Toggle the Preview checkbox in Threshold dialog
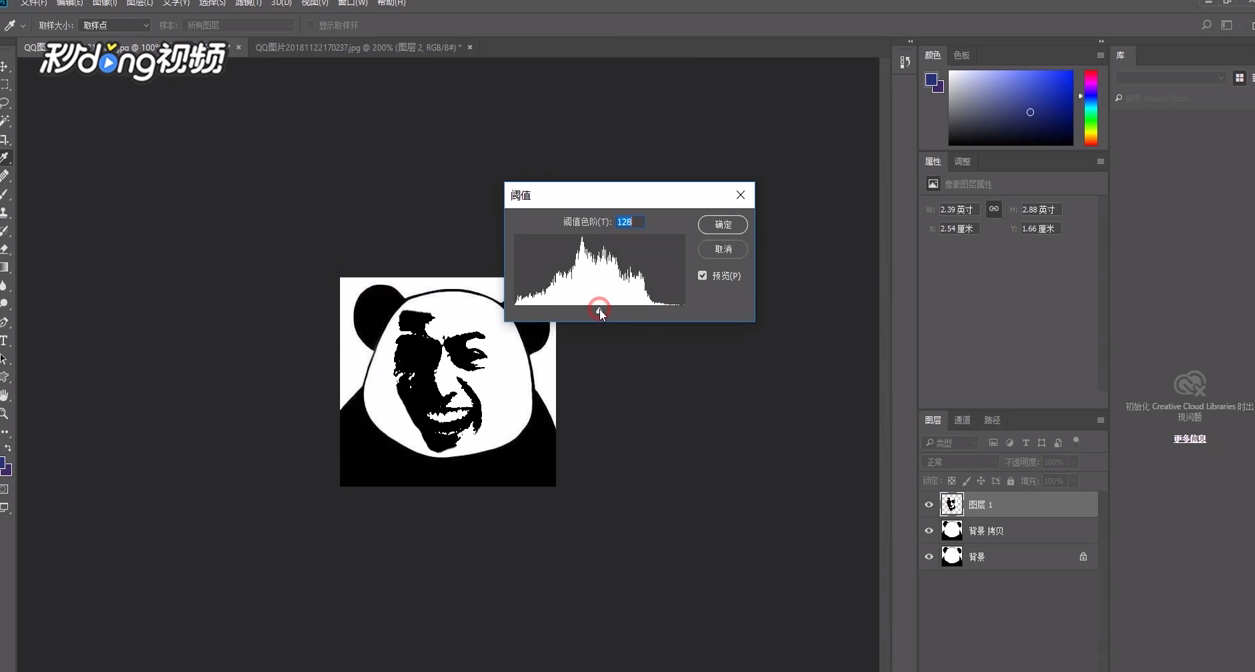This screenshot has width=1255, height=672. pyautogui.click(x=702, y=275)
